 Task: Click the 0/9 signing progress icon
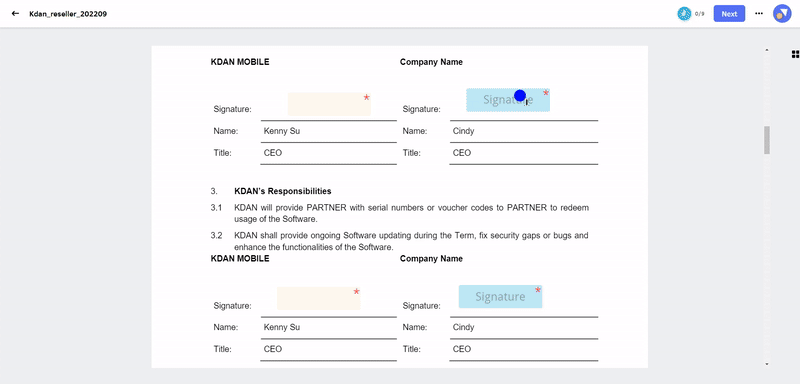click(x=684, y=14)
